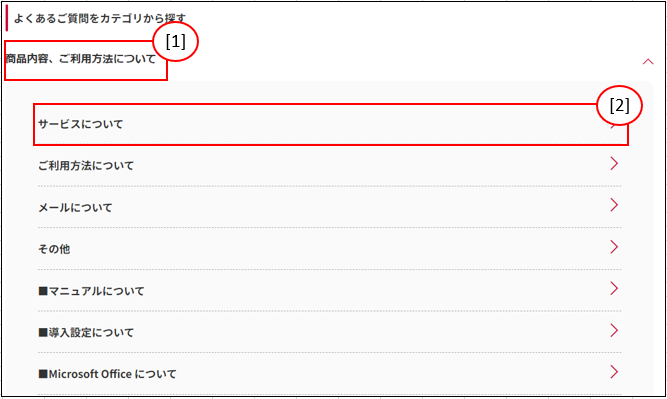Click the [1] annotation circle marker
The image size is (667, 399).
(x=175, y=42)
